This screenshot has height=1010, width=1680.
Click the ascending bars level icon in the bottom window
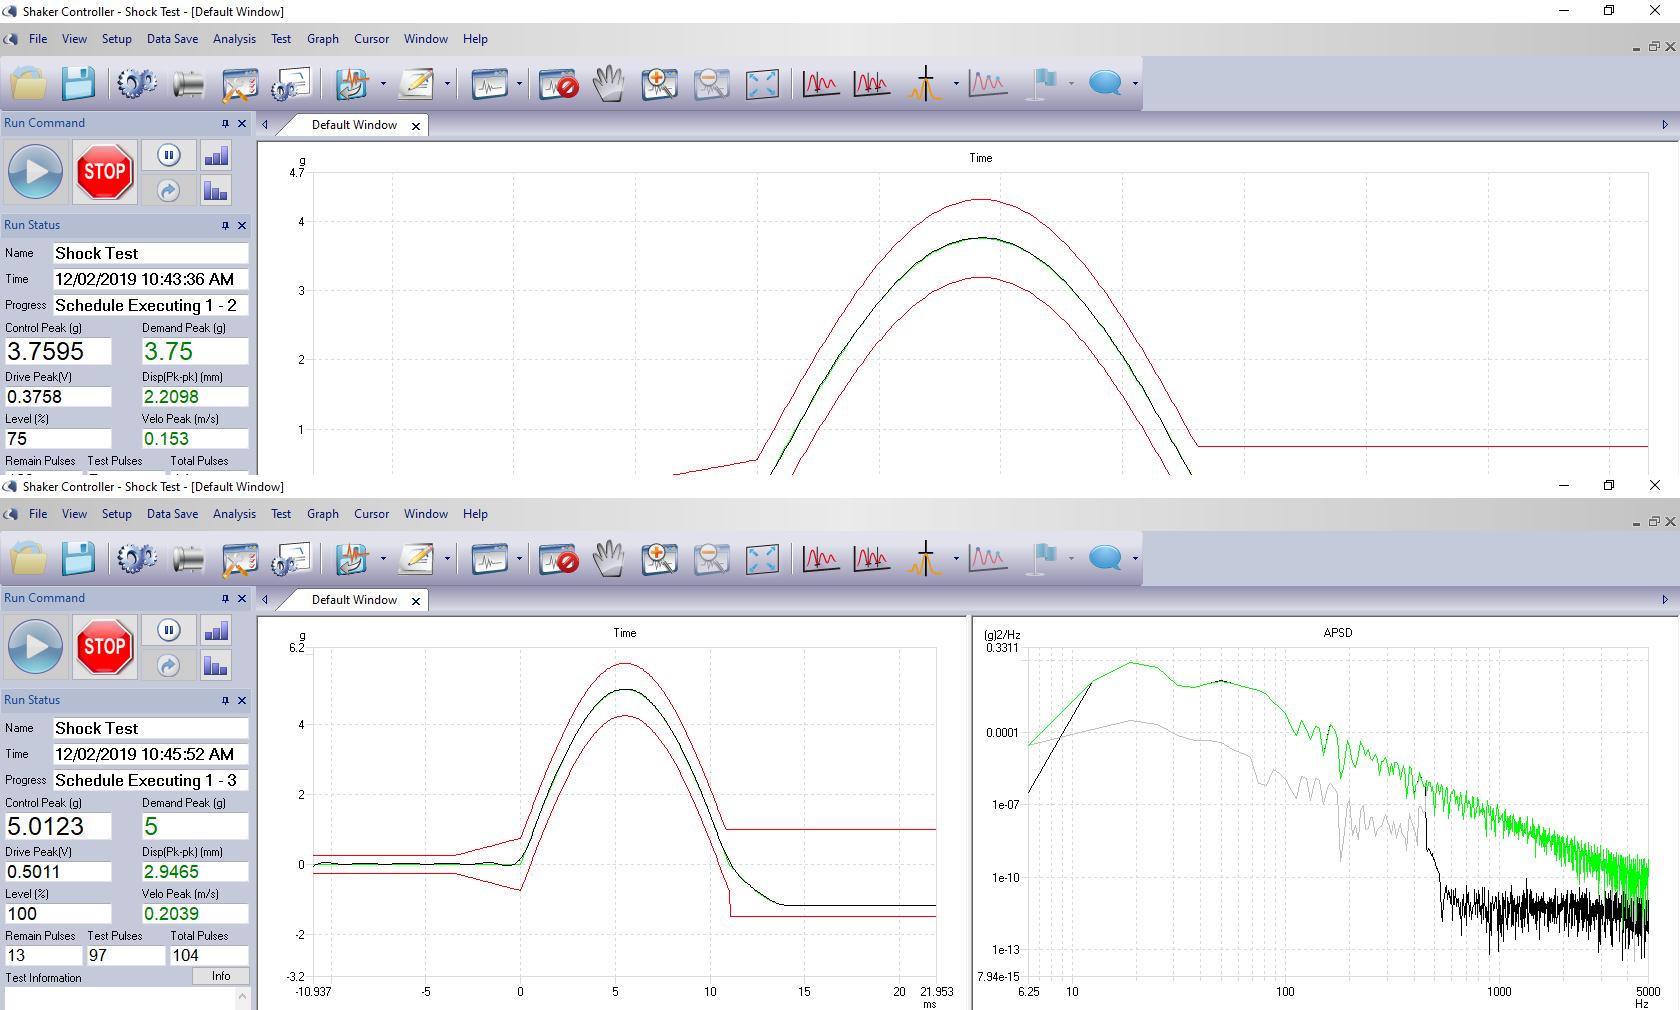pyautogui.click(x=216, y=630)
